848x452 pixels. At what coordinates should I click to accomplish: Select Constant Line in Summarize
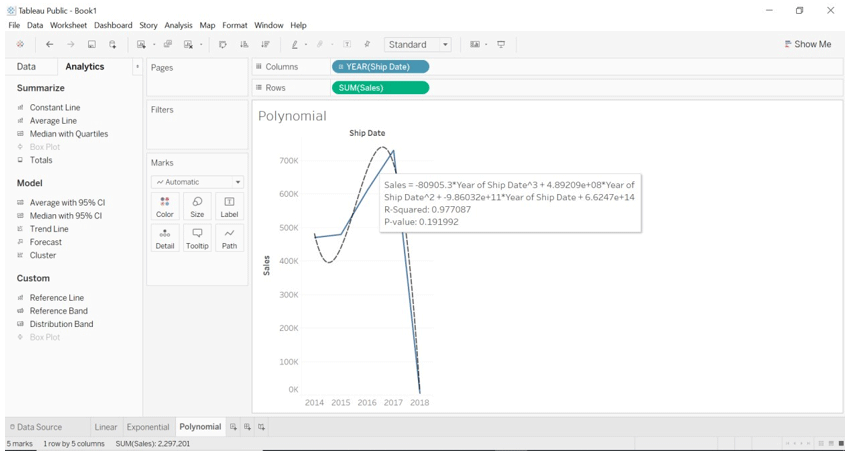pyautogui.click(x=55, y=108)
